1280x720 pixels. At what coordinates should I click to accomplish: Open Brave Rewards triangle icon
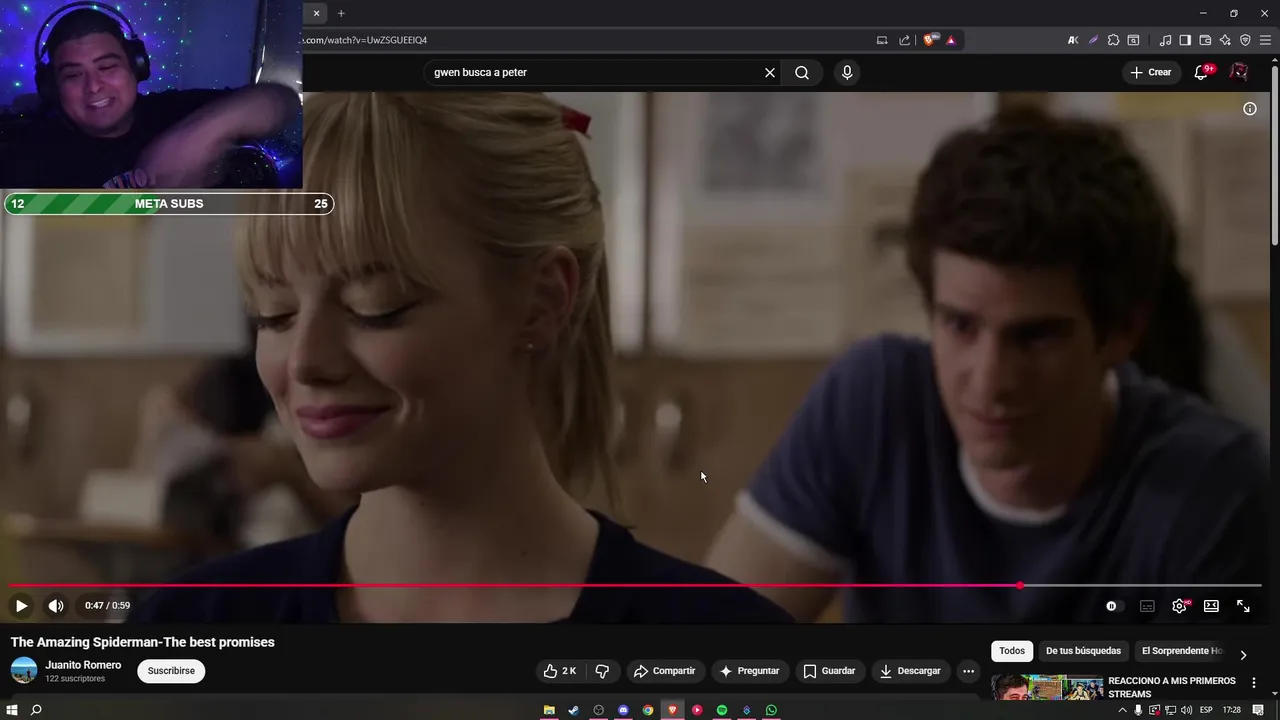point(950,40)
